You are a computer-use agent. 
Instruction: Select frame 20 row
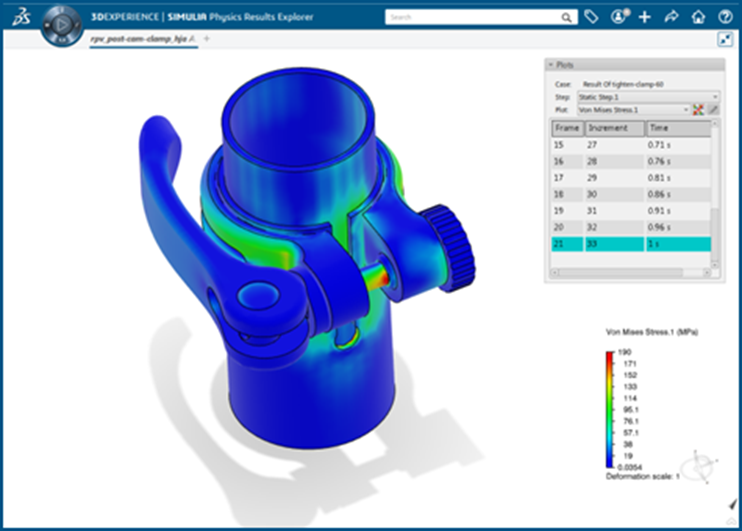click(x=631, y=227)
